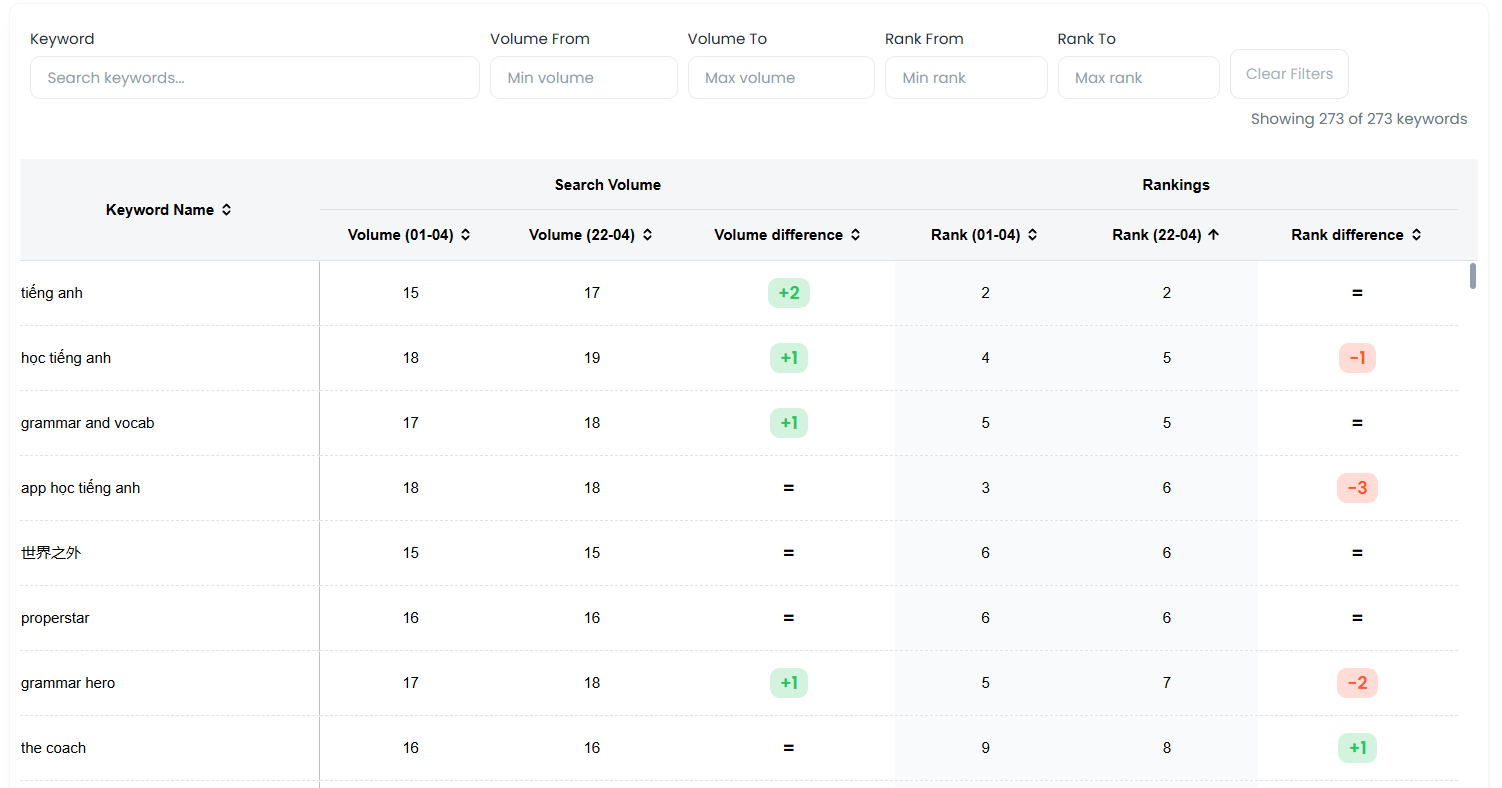This screenshot has width=1502, height=788.
Task: Select the grammar hero keyword row
Action: [x=739, y=683]
